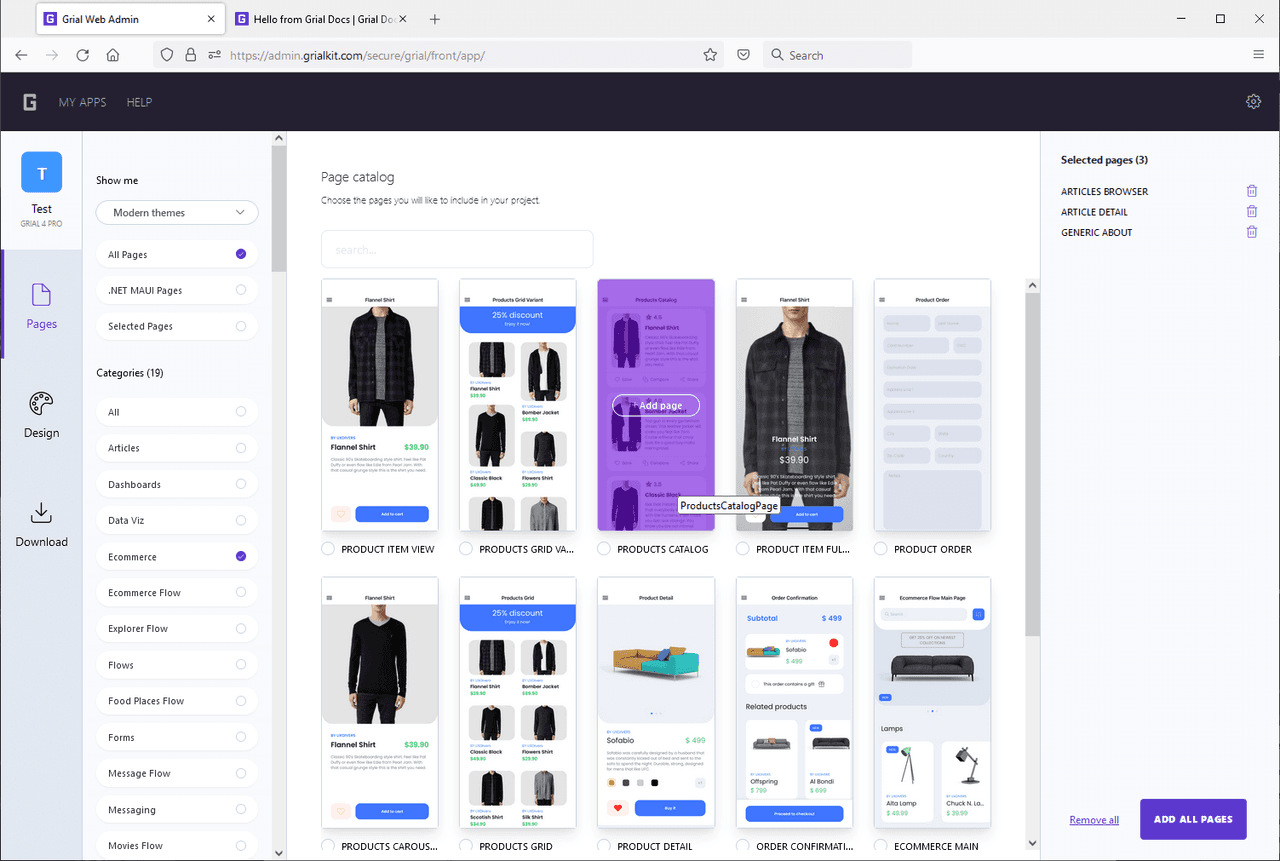The width and height of the screenshot is (1280, 861).
Task: Open the Pocket save icon
Action: click(744, 55)
